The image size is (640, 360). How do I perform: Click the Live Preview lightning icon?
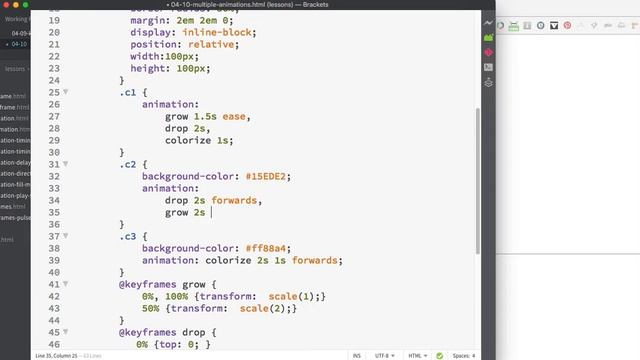488,23
